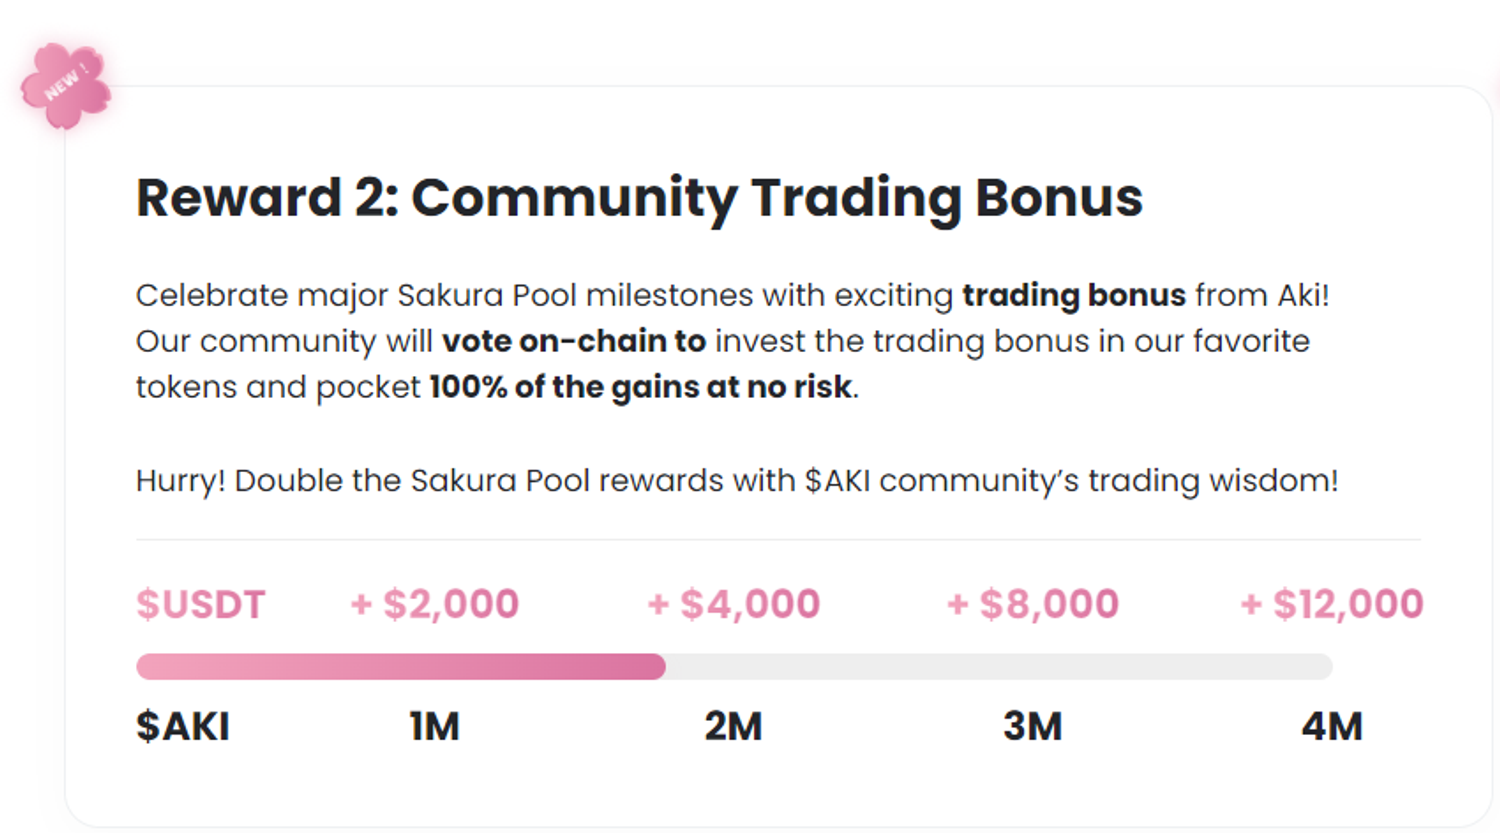Click the 4M milestone marker
Screen dimensions: 1500x833
click(1332, 726)
